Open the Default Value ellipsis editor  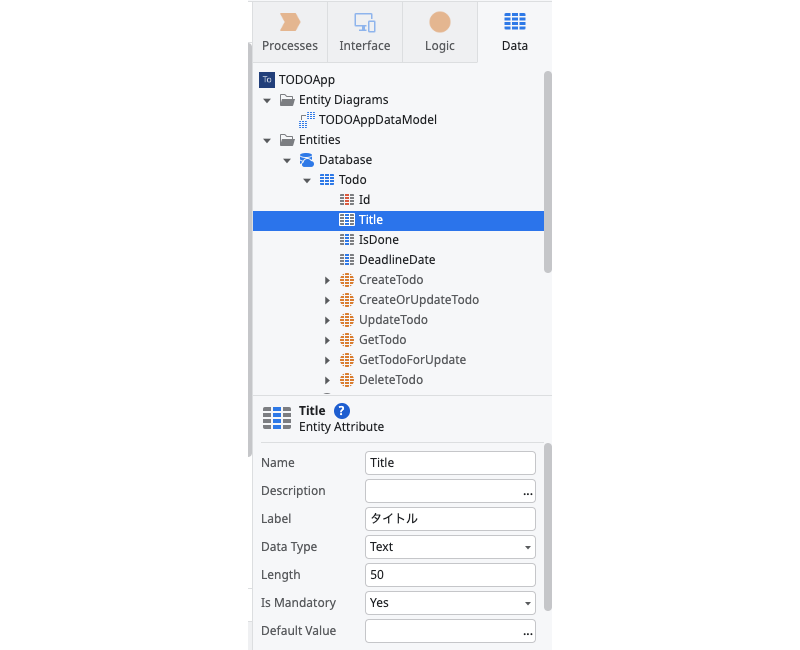[x=528, y=633]
